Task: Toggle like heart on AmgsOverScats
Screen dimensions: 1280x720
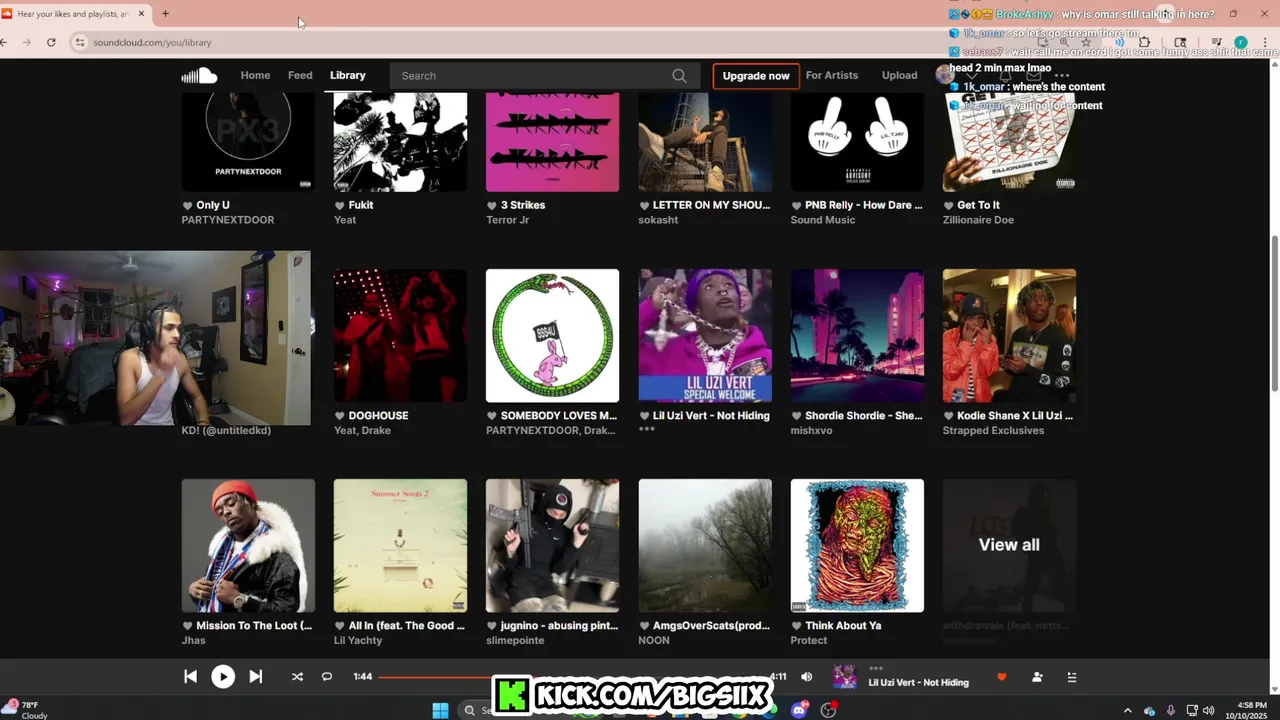Action: 644,626
